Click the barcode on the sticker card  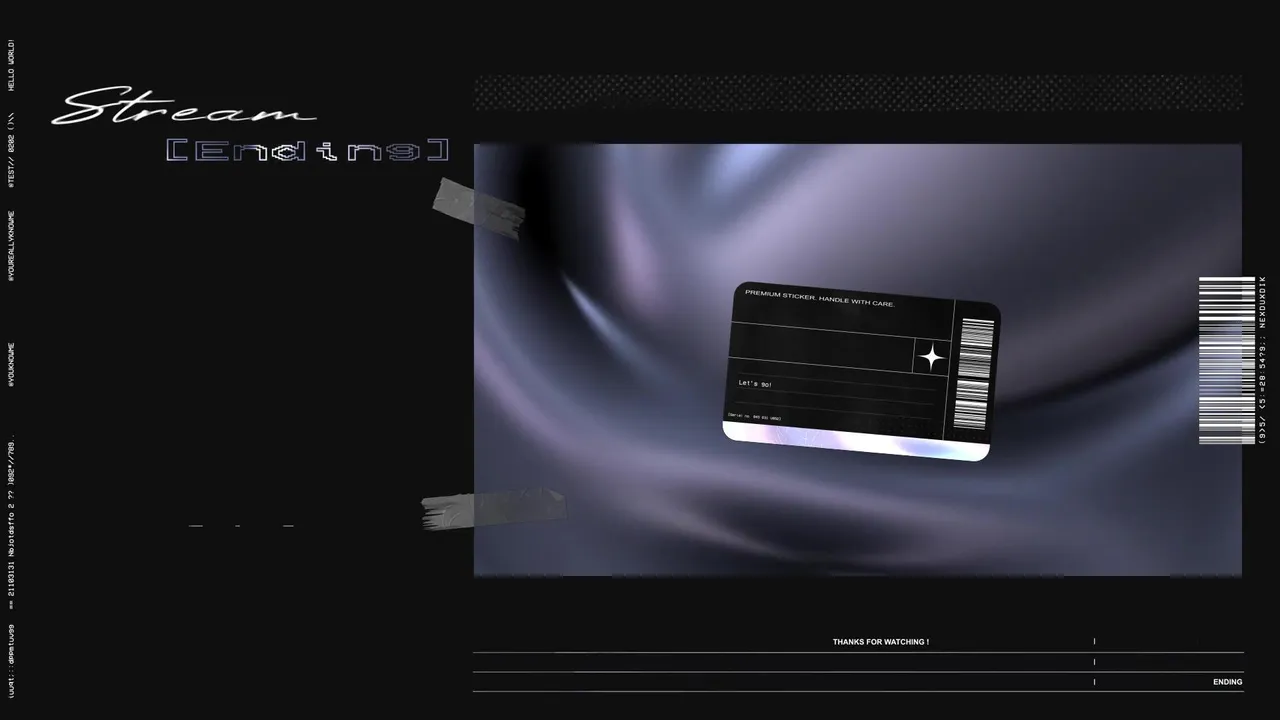click(x=975, y=373)
